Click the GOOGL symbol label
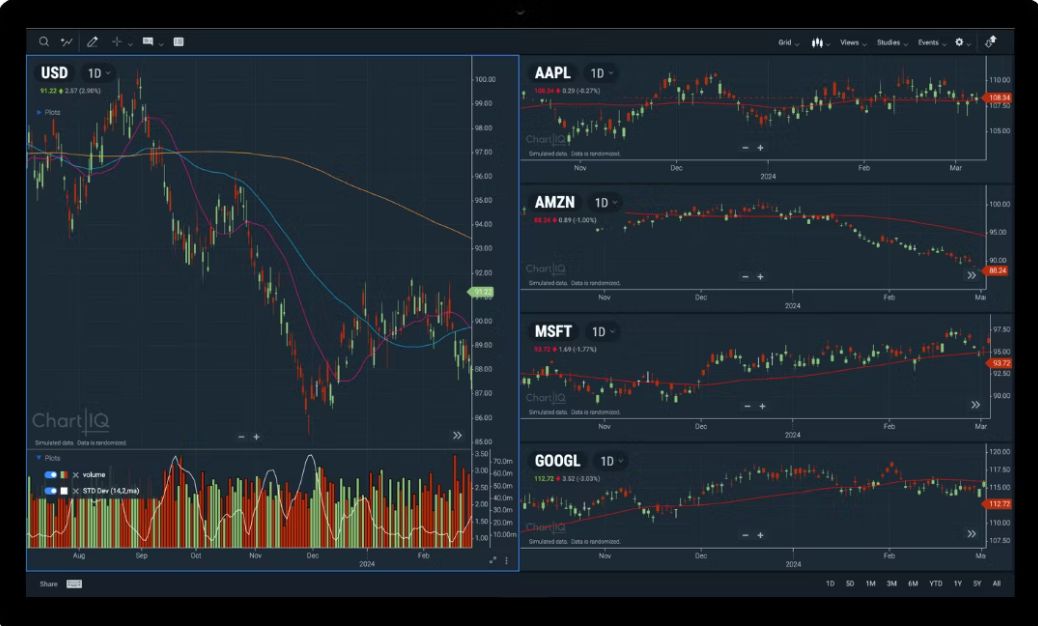 (557, 461)
